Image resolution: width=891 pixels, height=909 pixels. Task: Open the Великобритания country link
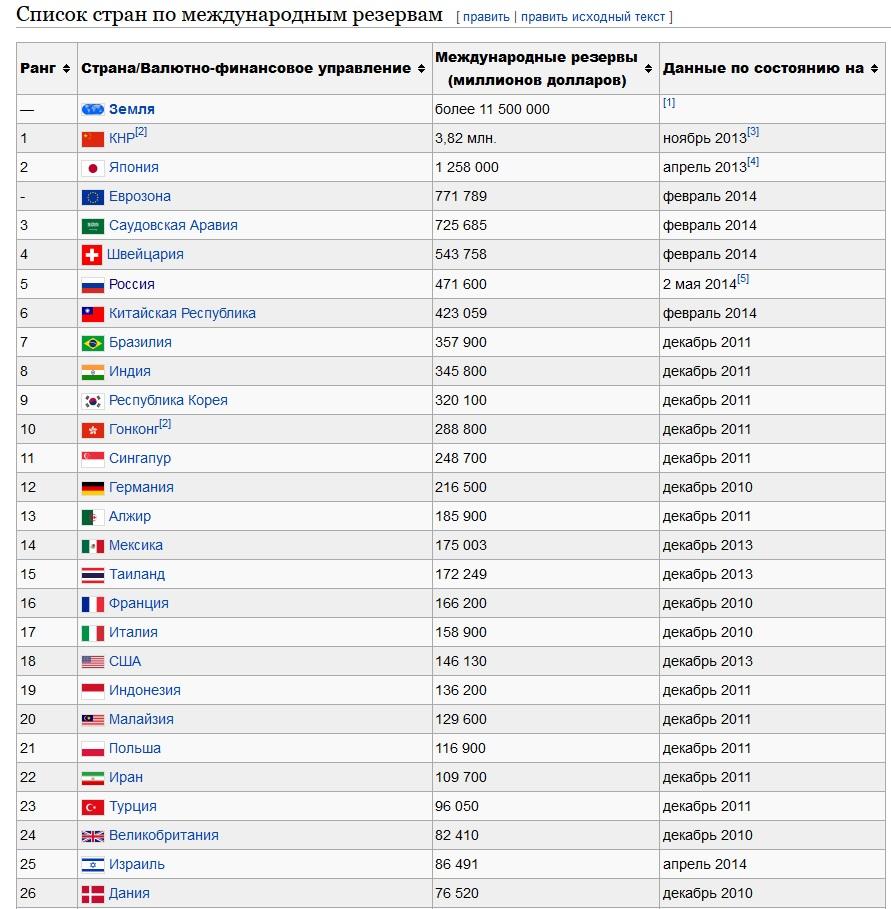pyautogui.click(x=163, y=835)
